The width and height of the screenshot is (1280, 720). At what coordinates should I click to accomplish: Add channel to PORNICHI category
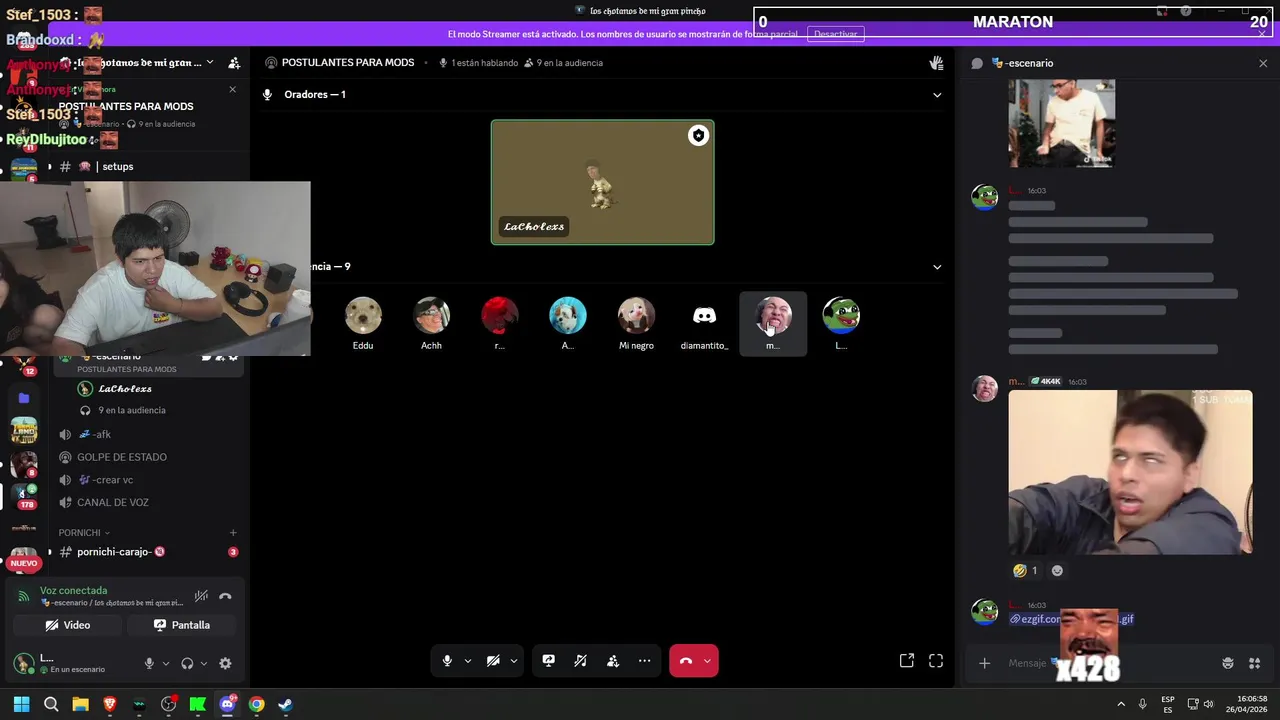(x=233, y=533)
